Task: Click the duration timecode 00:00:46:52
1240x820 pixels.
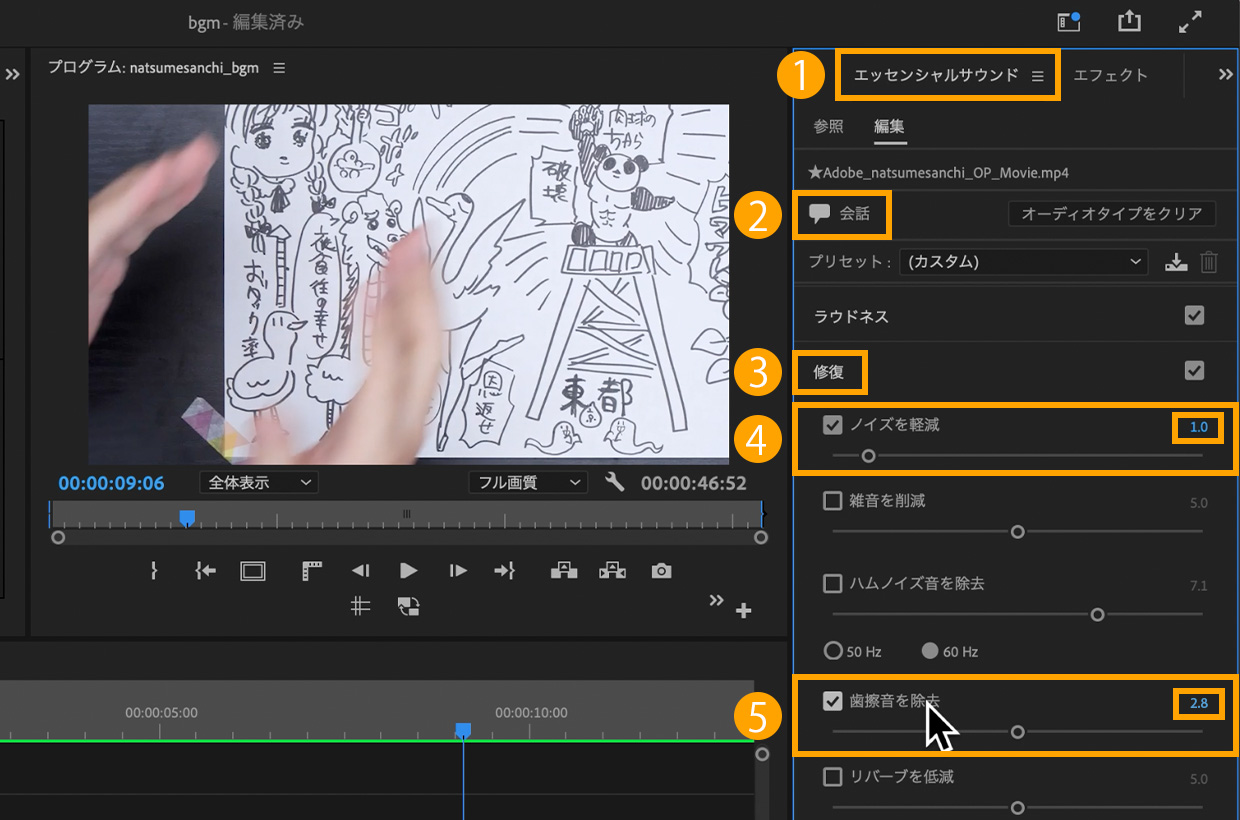Action: tap(694, 483)
